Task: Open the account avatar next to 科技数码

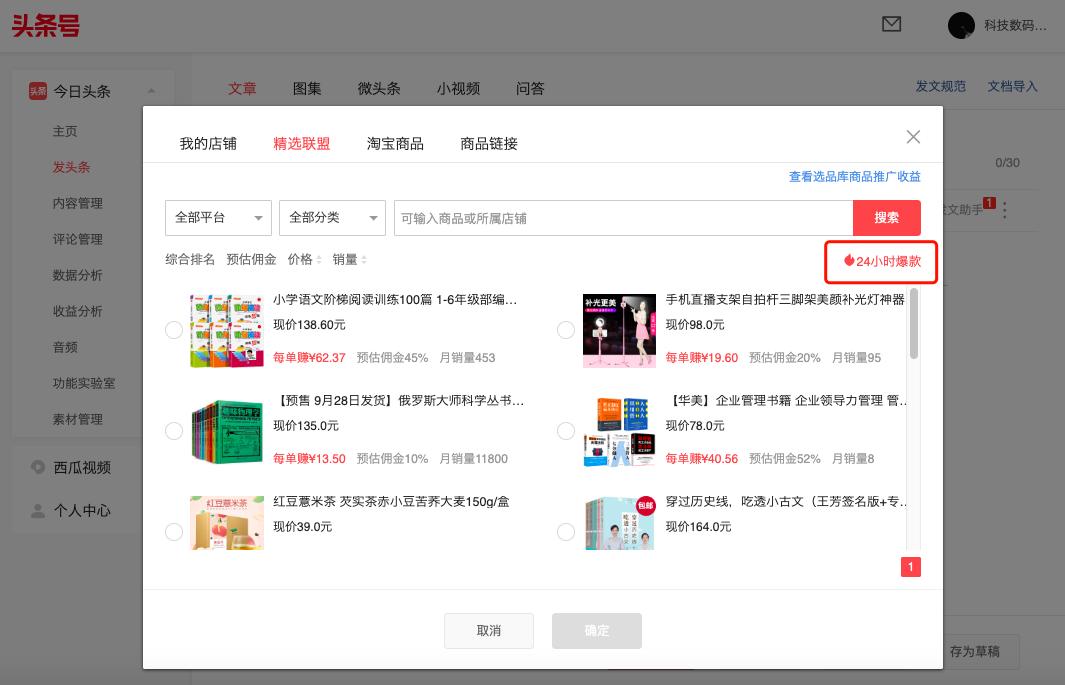Action: coord(961,25)
